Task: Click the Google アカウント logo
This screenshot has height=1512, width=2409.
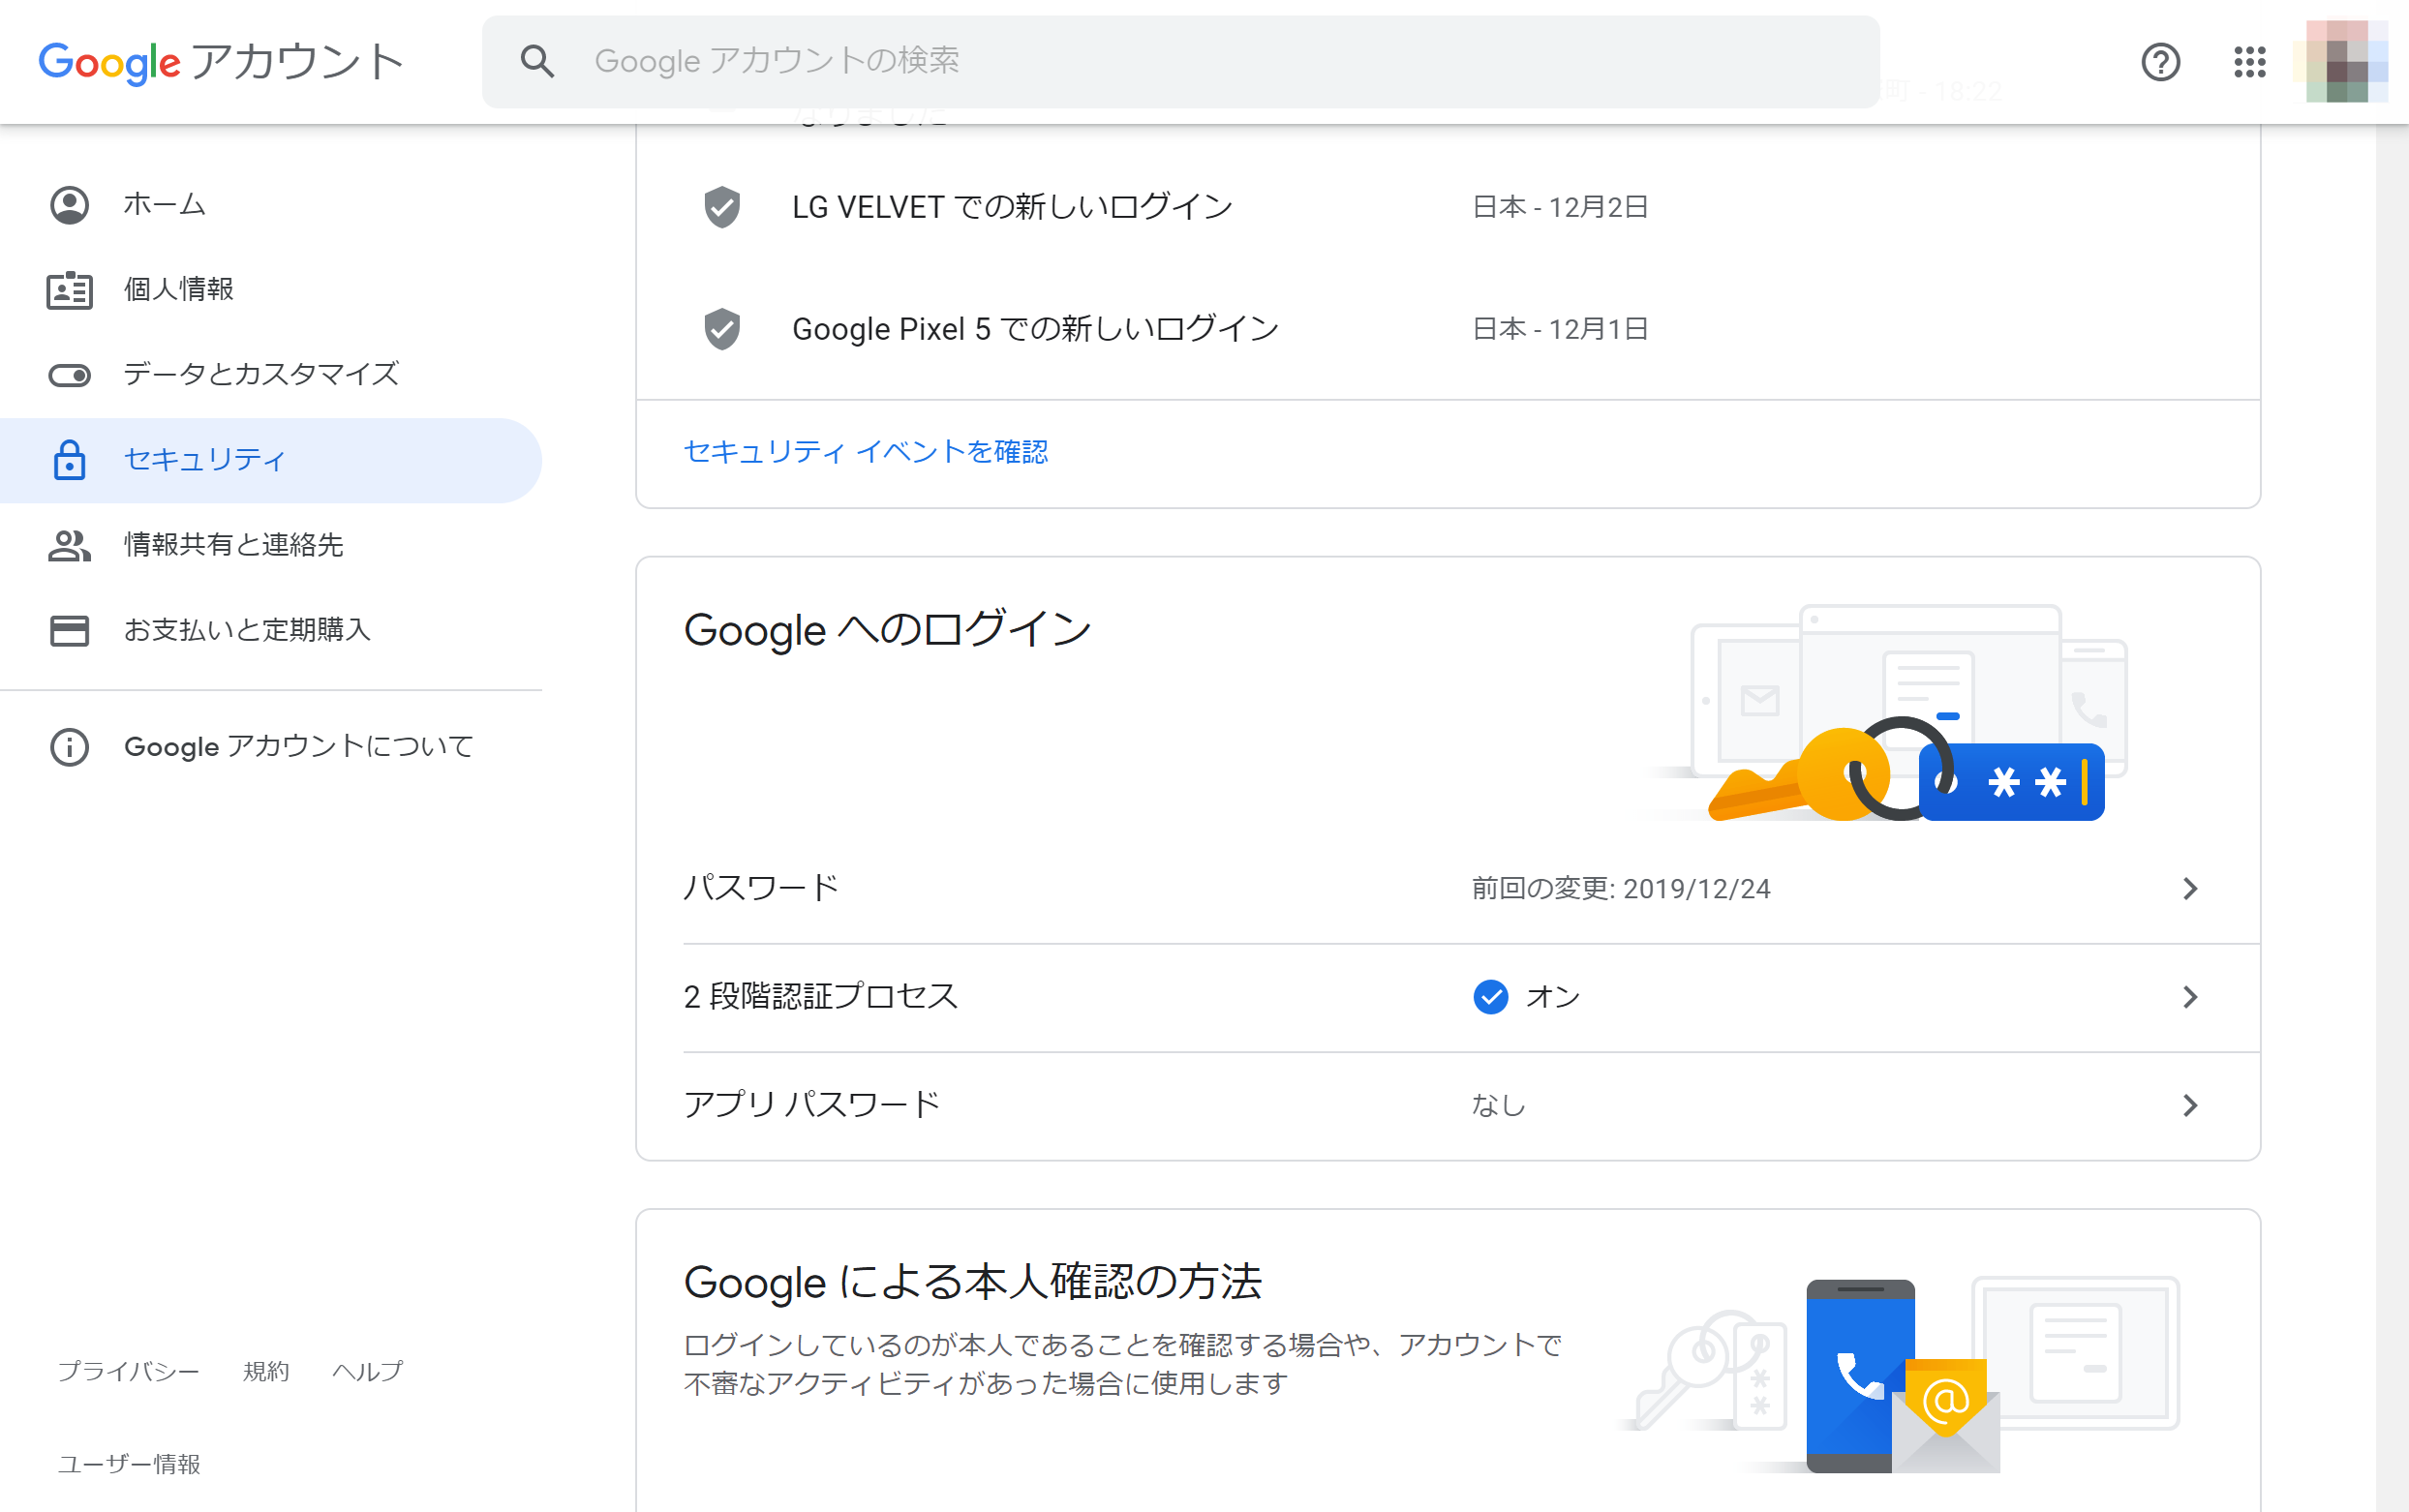Action: [x=221, y=60]
